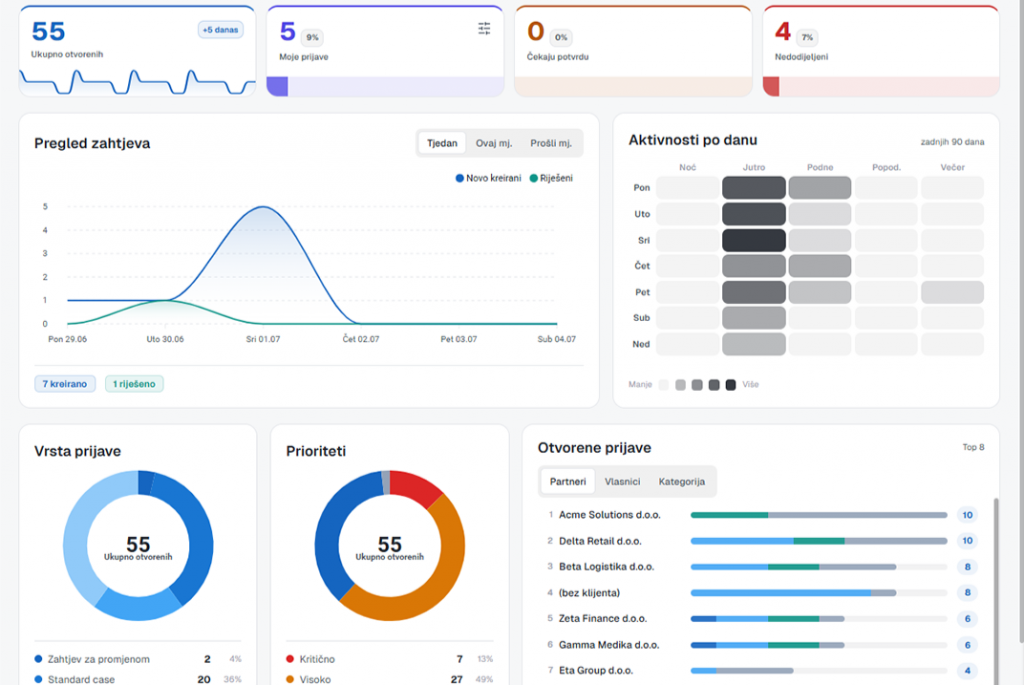Switch to the Ovaj mj. tab
This screenshot has height=685, width=1024.
(x=494, y=143)
